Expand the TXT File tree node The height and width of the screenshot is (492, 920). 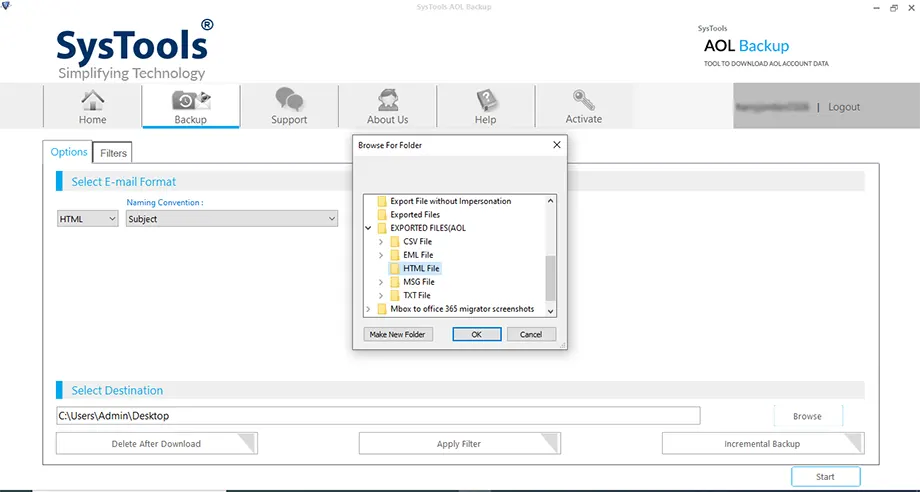click(x=381, y=296)
